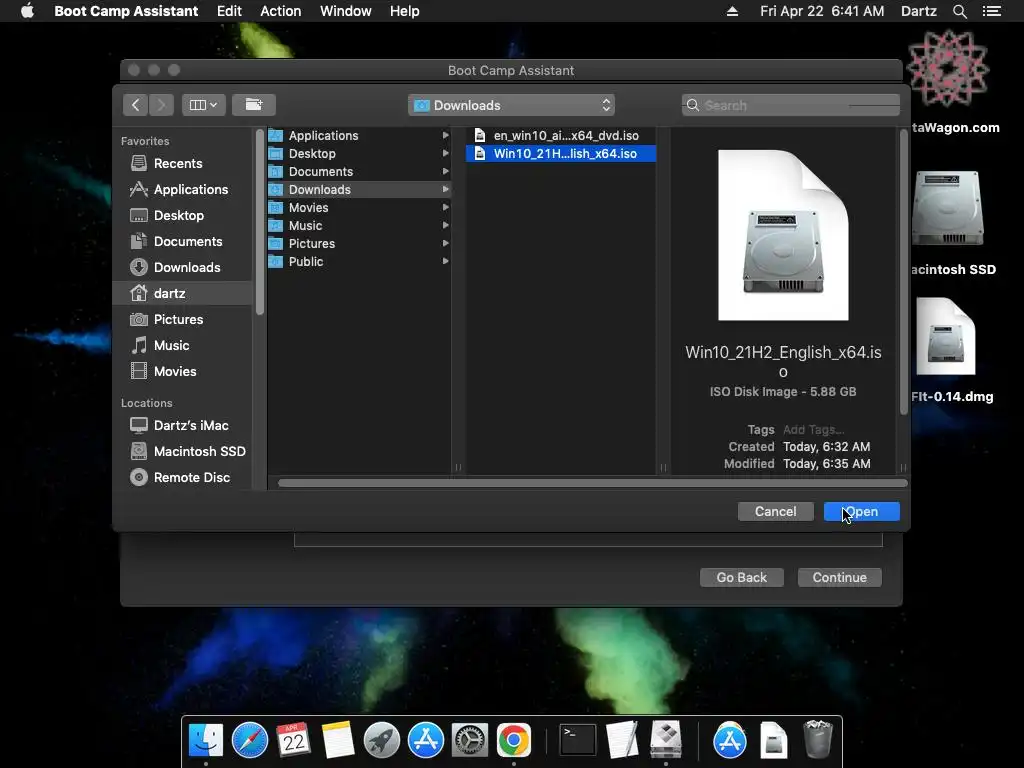Image resolution: width=1024 pixels, height=768 pixels.
Task: Click the eject icon in menu bar
Action: pos(732,11)
